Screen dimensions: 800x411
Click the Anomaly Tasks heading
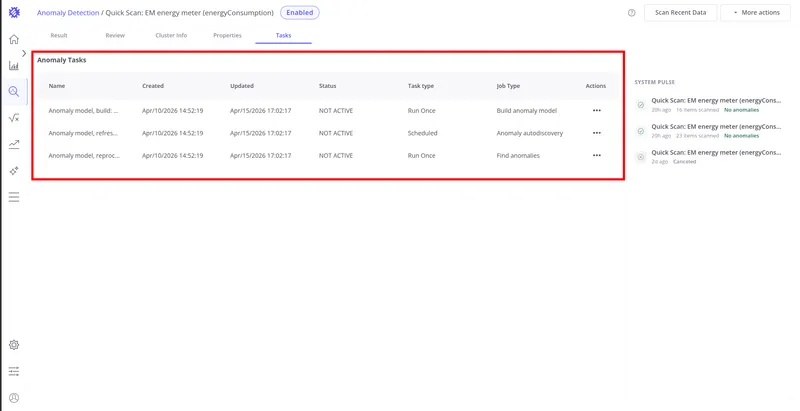62,60
